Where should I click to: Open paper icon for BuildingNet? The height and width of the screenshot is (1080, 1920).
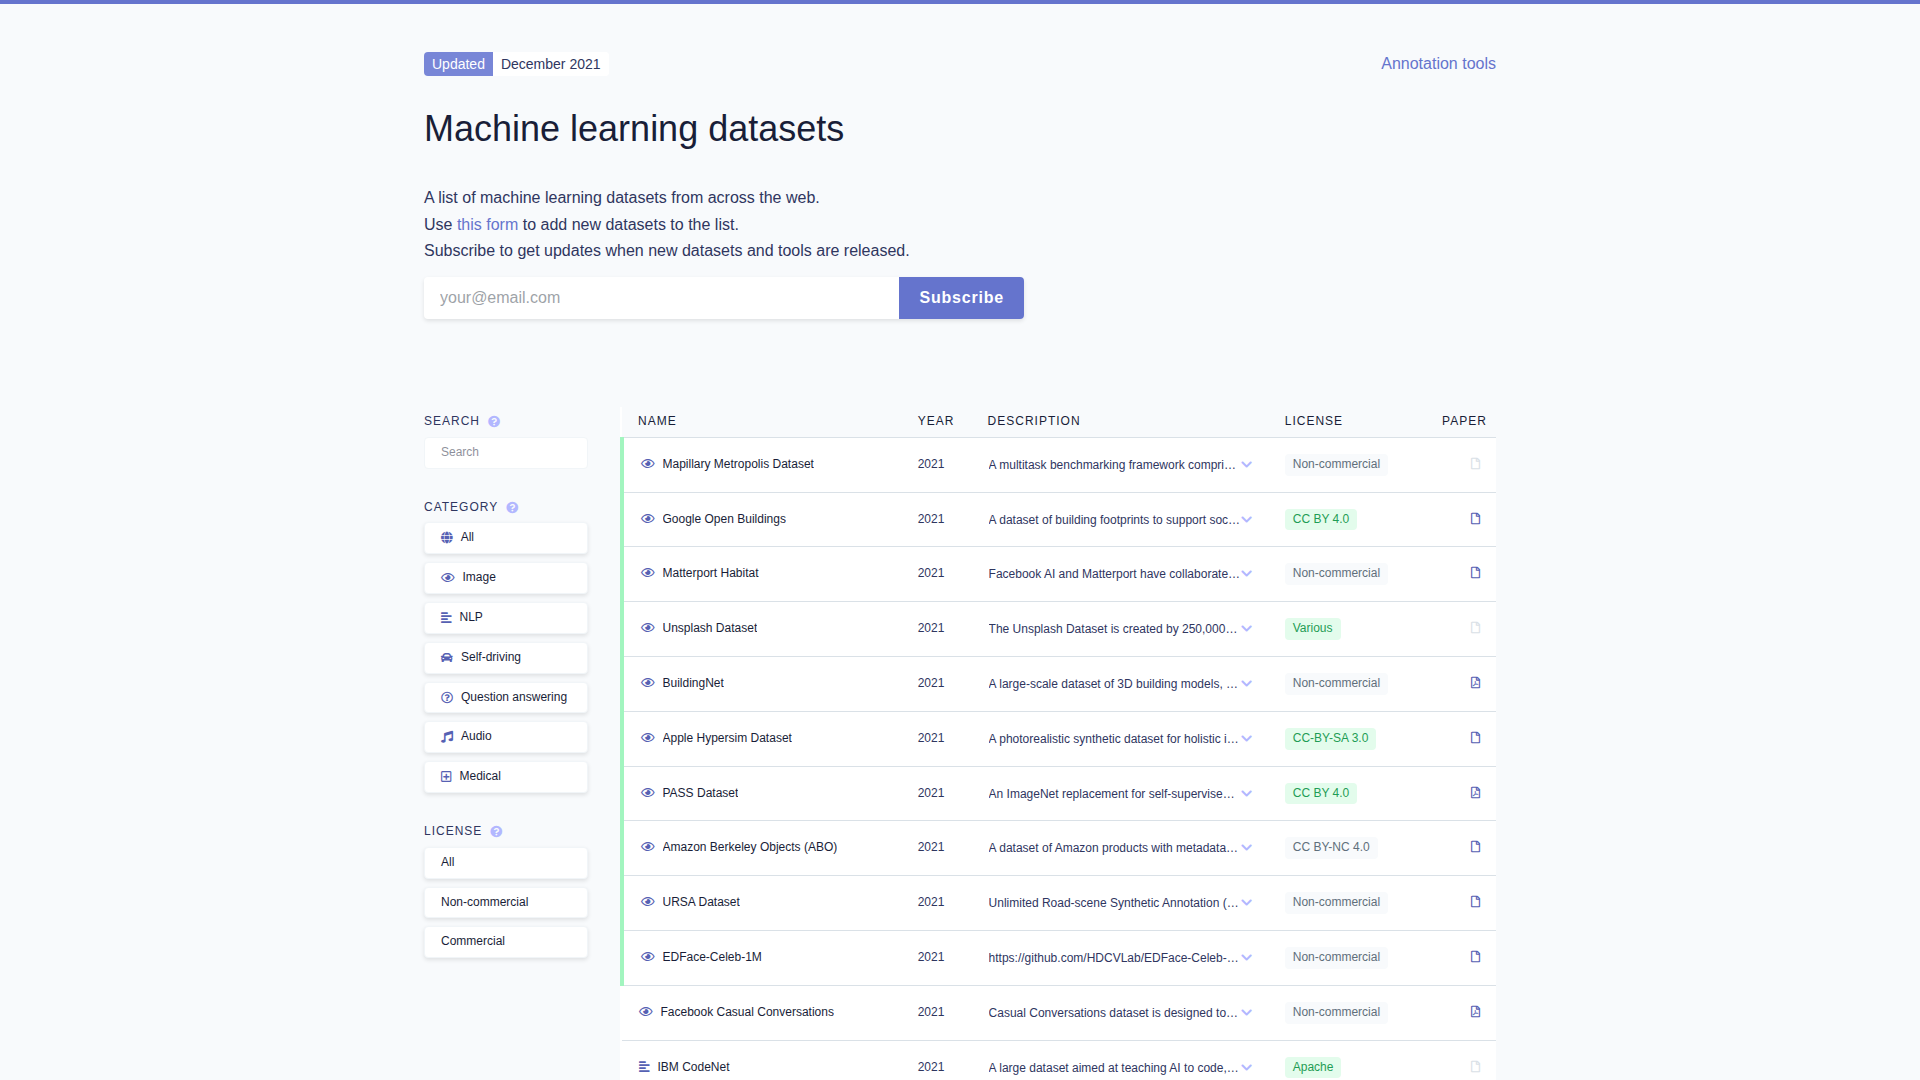click(1475, 683)
